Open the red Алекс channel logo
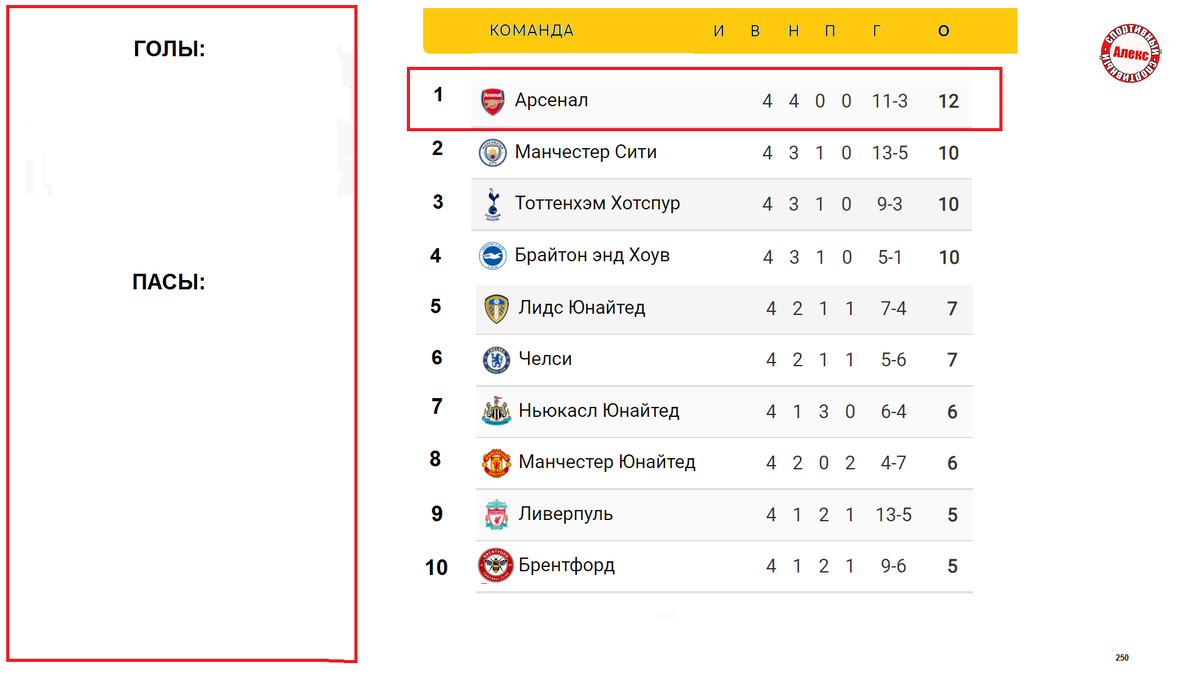1200x675 pixels. (1130, 55)
